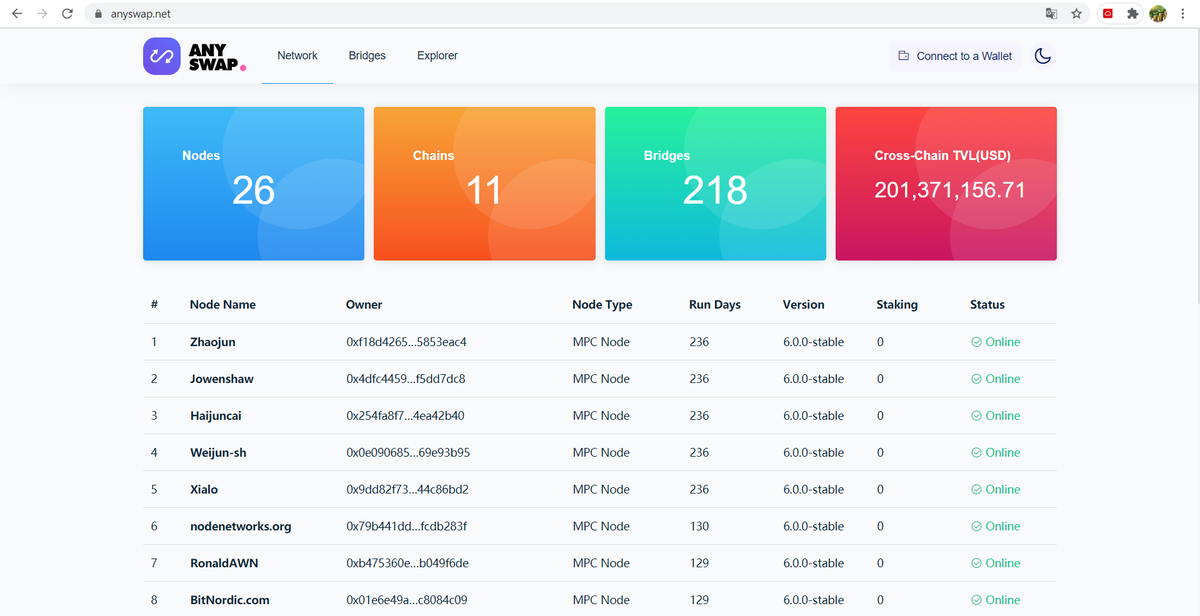Click the Online status for Xialo
This screenshot has height=616, width=1200.
tap(996, 490)
